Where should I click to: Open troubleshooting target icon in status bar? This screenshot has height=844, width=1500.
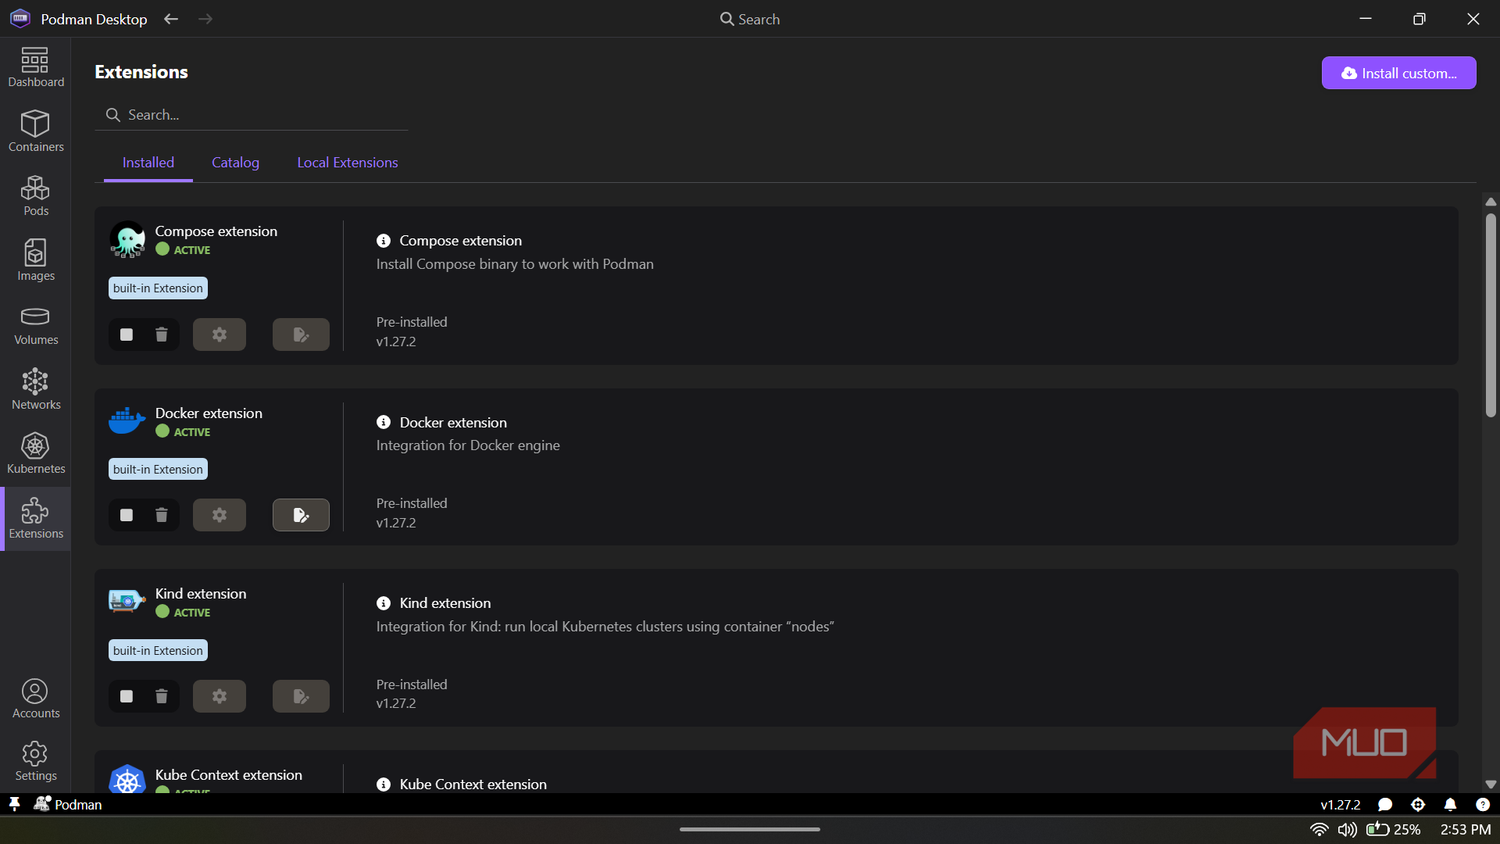pos(1417,804)
